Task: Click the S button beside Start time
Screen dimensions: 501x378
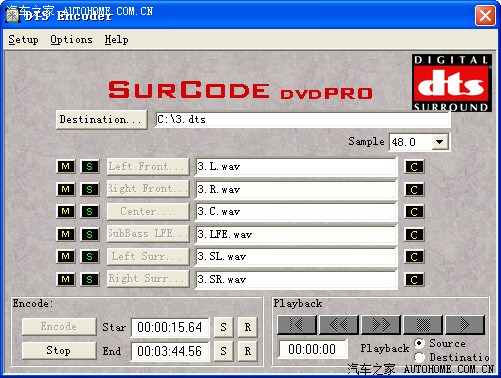Action: click(x=223, y=327)
